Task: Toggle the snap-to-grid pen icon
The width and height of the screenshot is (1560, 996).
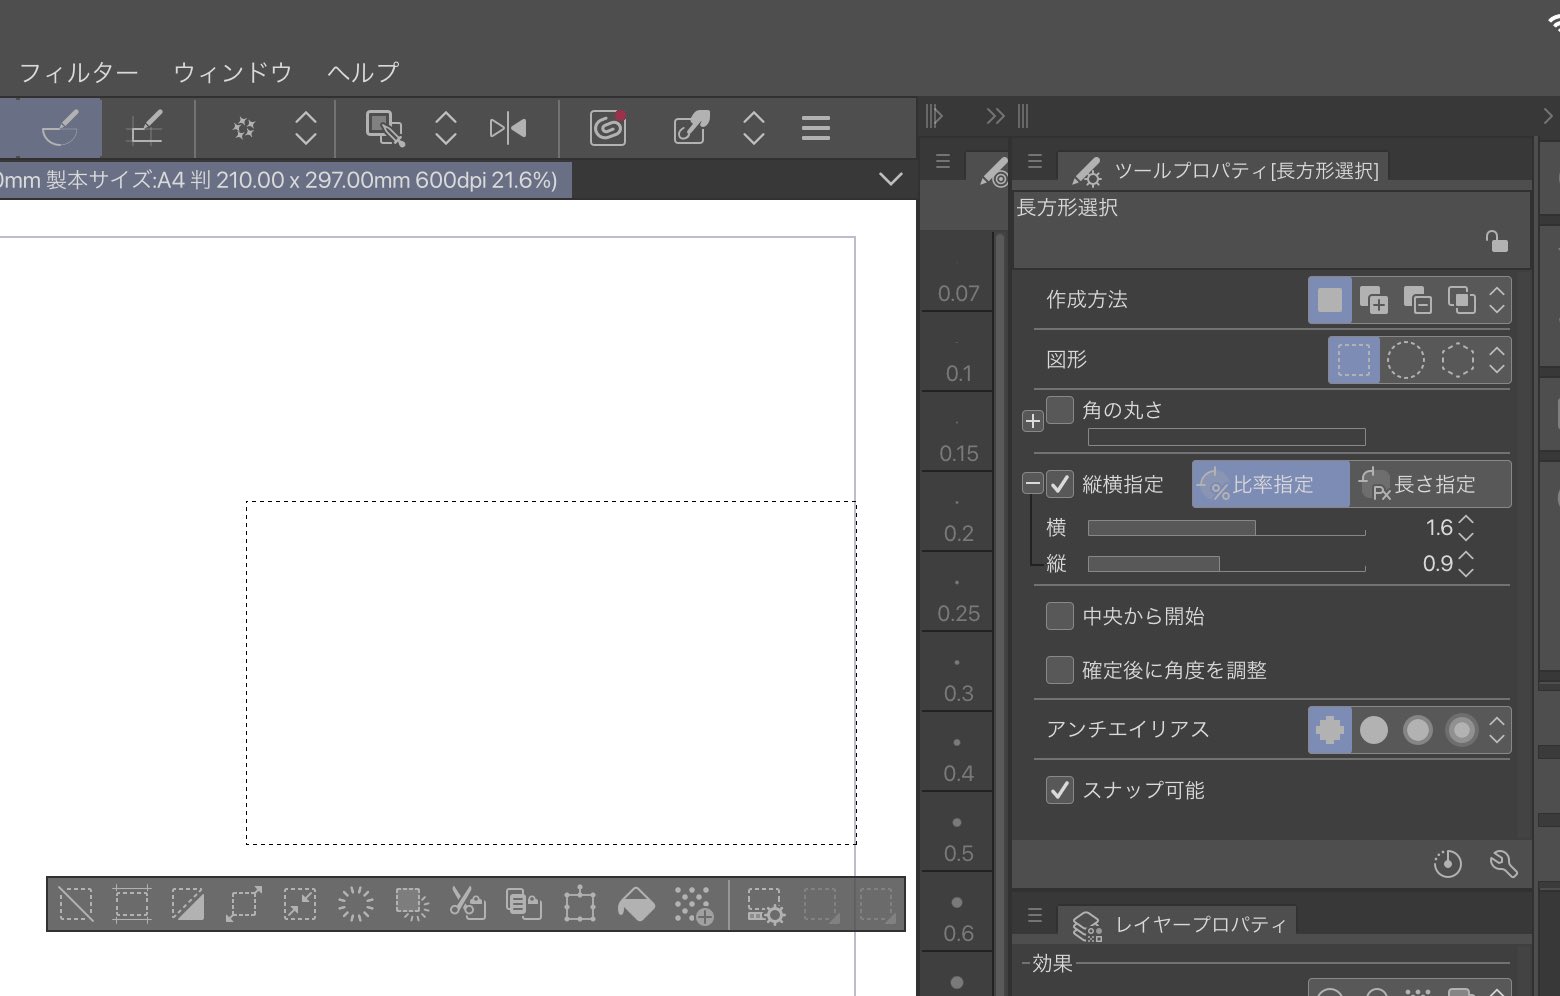Action: [146, 128]
